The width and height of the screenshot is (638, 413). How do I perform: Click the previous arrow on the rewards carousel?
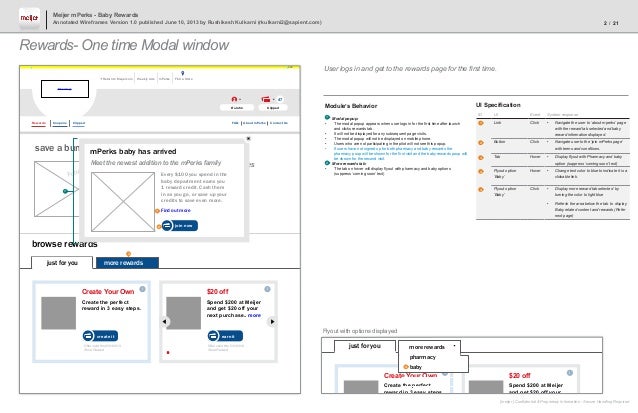(164, 321)
